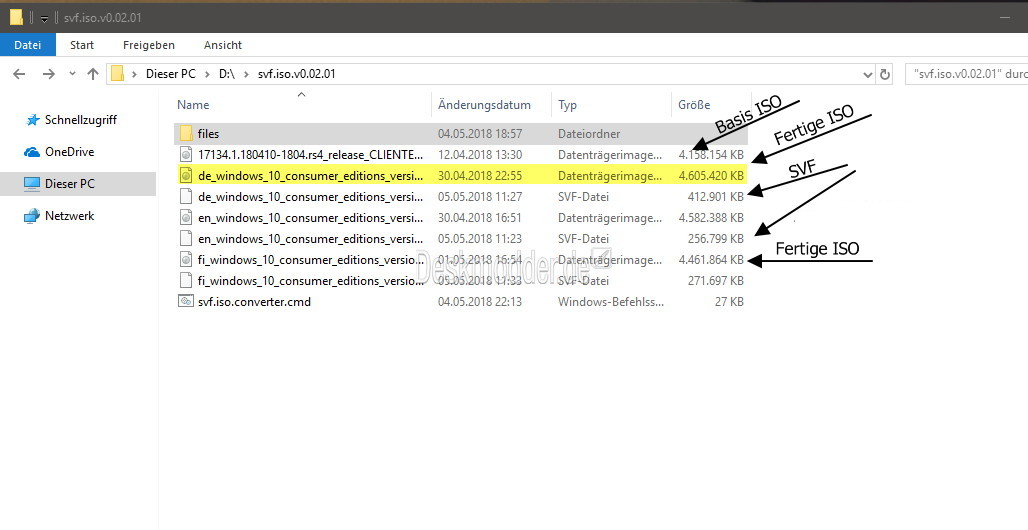Select Dieser PC in the navigation pane
The width and height of the screenshot is (1028, 530).
coord(69,184)
